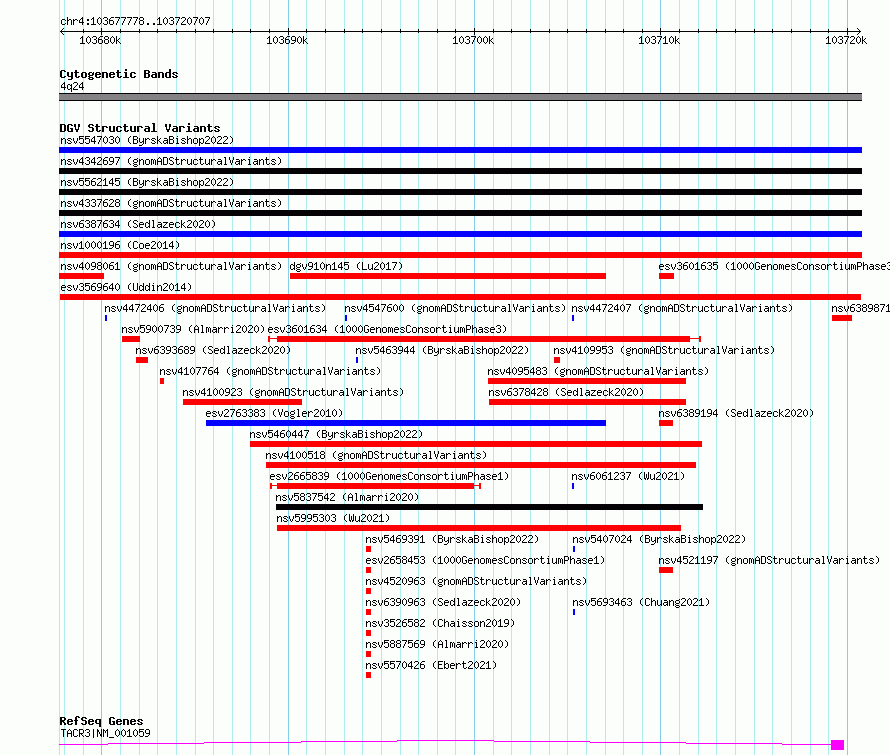Click red bar under nsv4095483 variant
Image resolution: width=890 pixels, height=755 pixels.
(587, 381)
